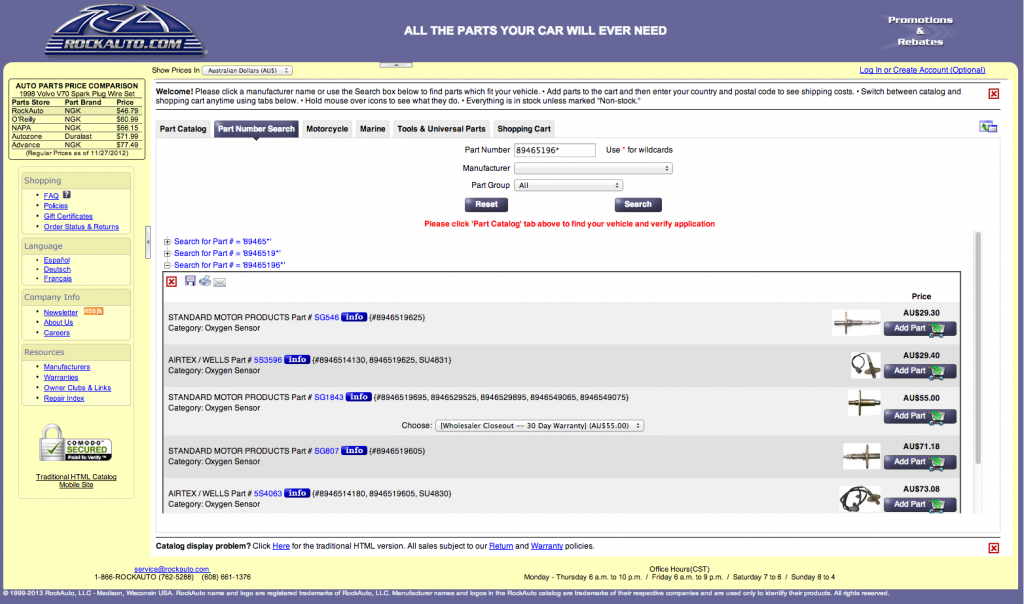Image resolution: width=1024 pixels, height=604 pixels.
Task: Open the Manufacturer dropdown
Action: (x=593, y=168)
